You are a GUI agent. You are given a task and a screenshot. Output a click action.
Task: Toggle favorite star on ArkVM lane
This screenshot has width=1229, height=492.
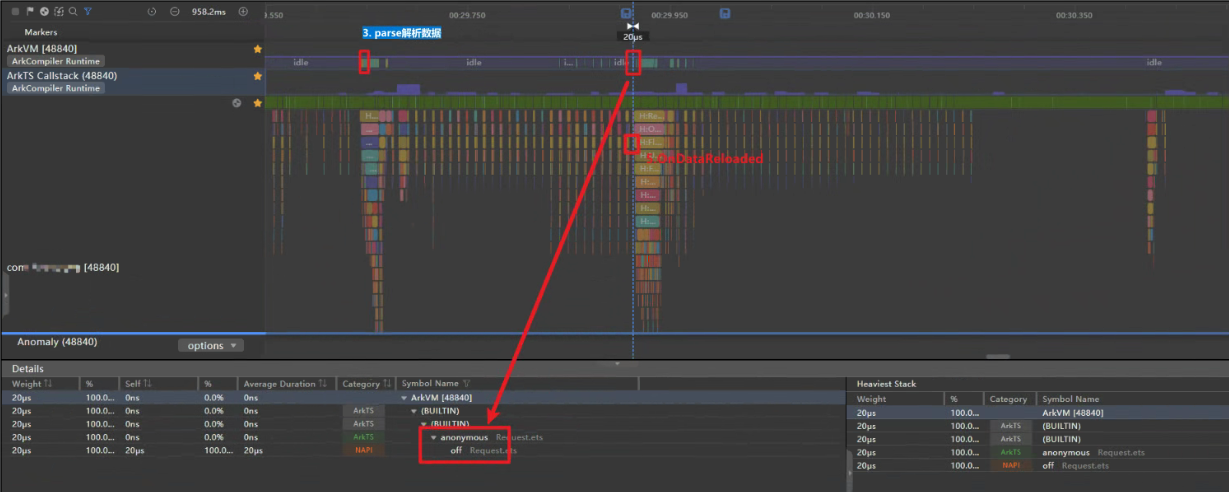click(x=257, y=49)
